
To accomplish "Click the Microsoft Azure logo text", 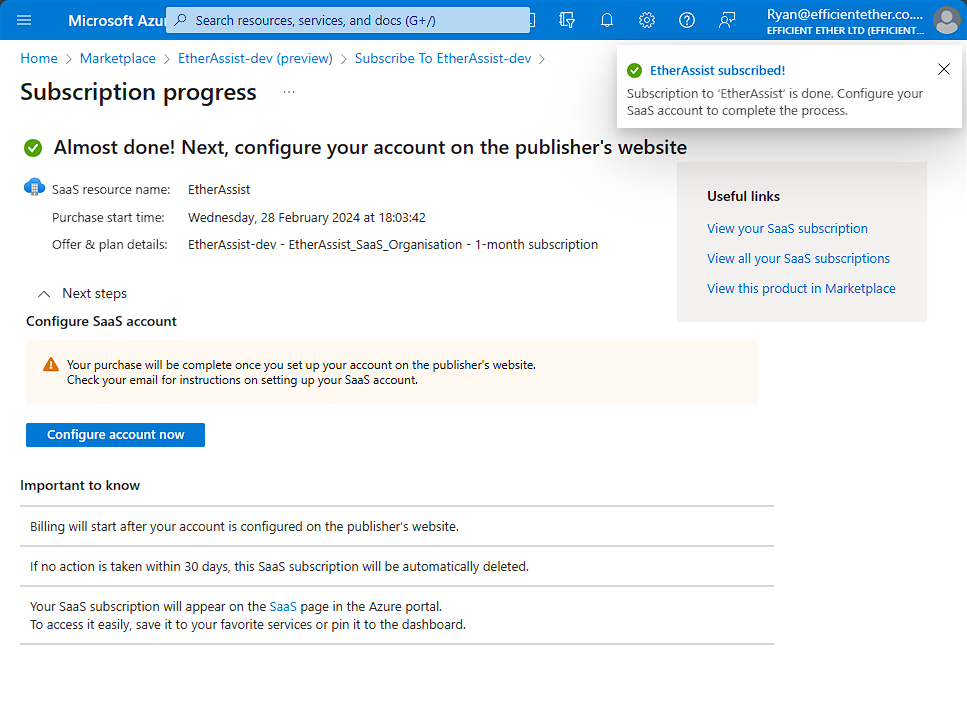I will pos(116,20).
